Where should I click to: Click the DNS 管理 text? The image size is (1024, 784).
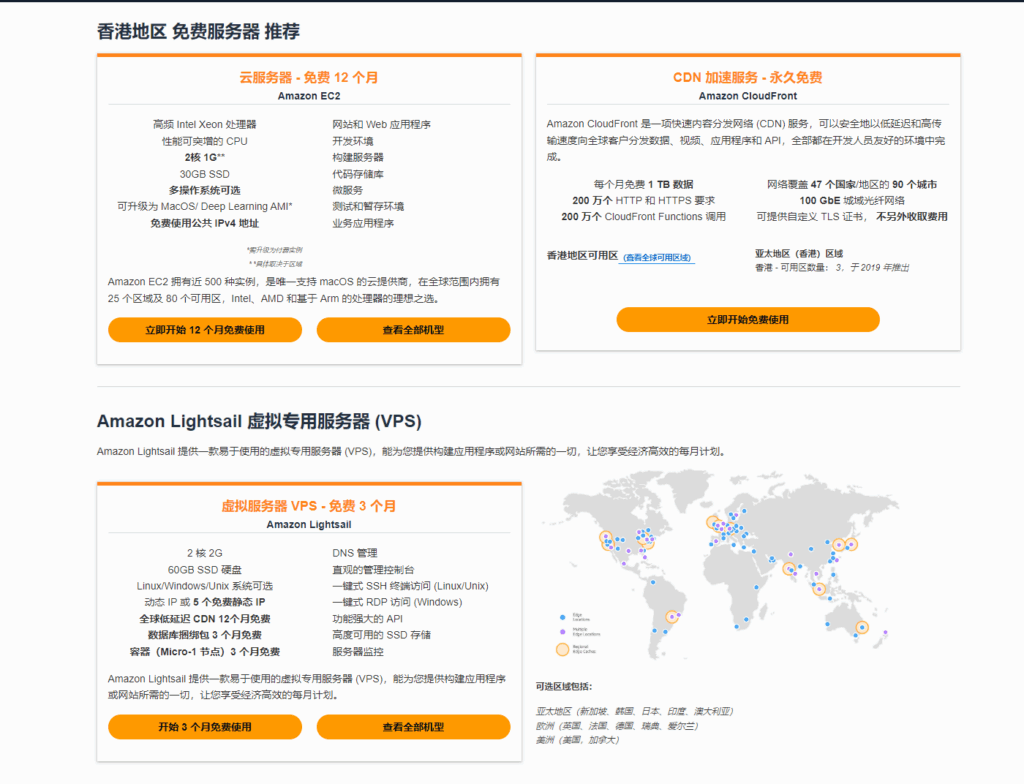tap(355, 553)
